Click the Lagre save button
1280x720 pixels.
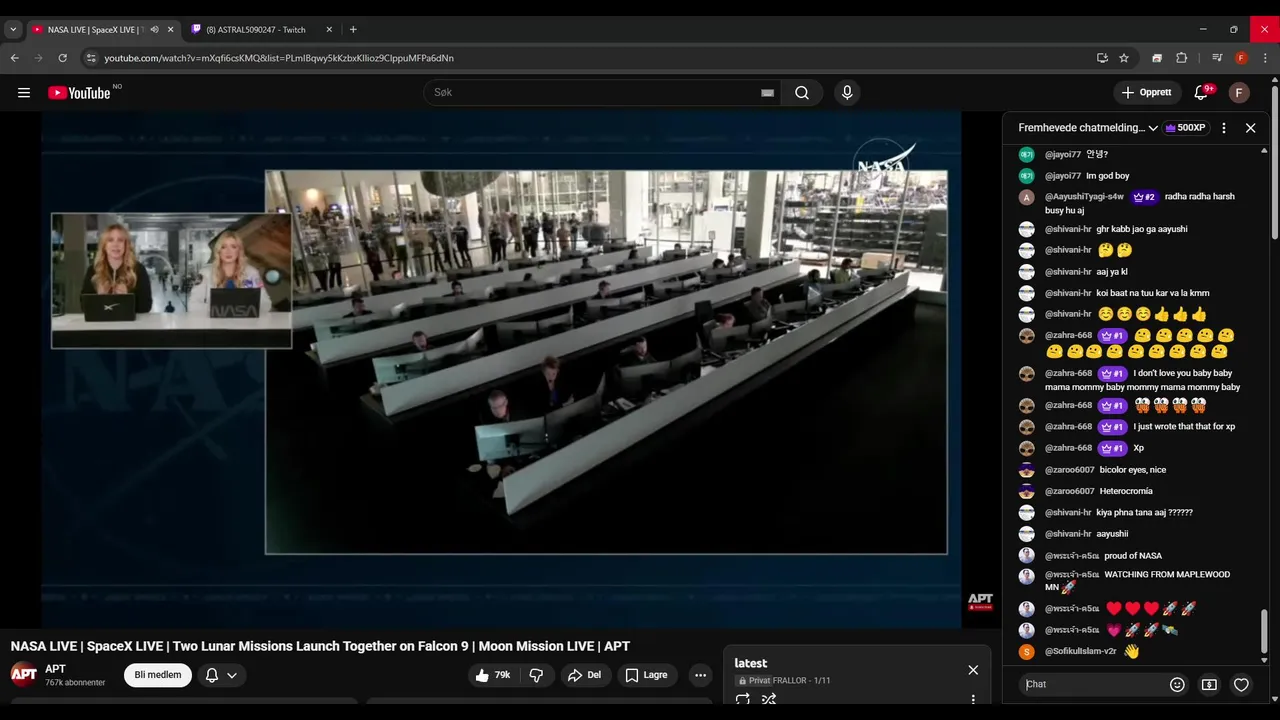click(647, 675)
